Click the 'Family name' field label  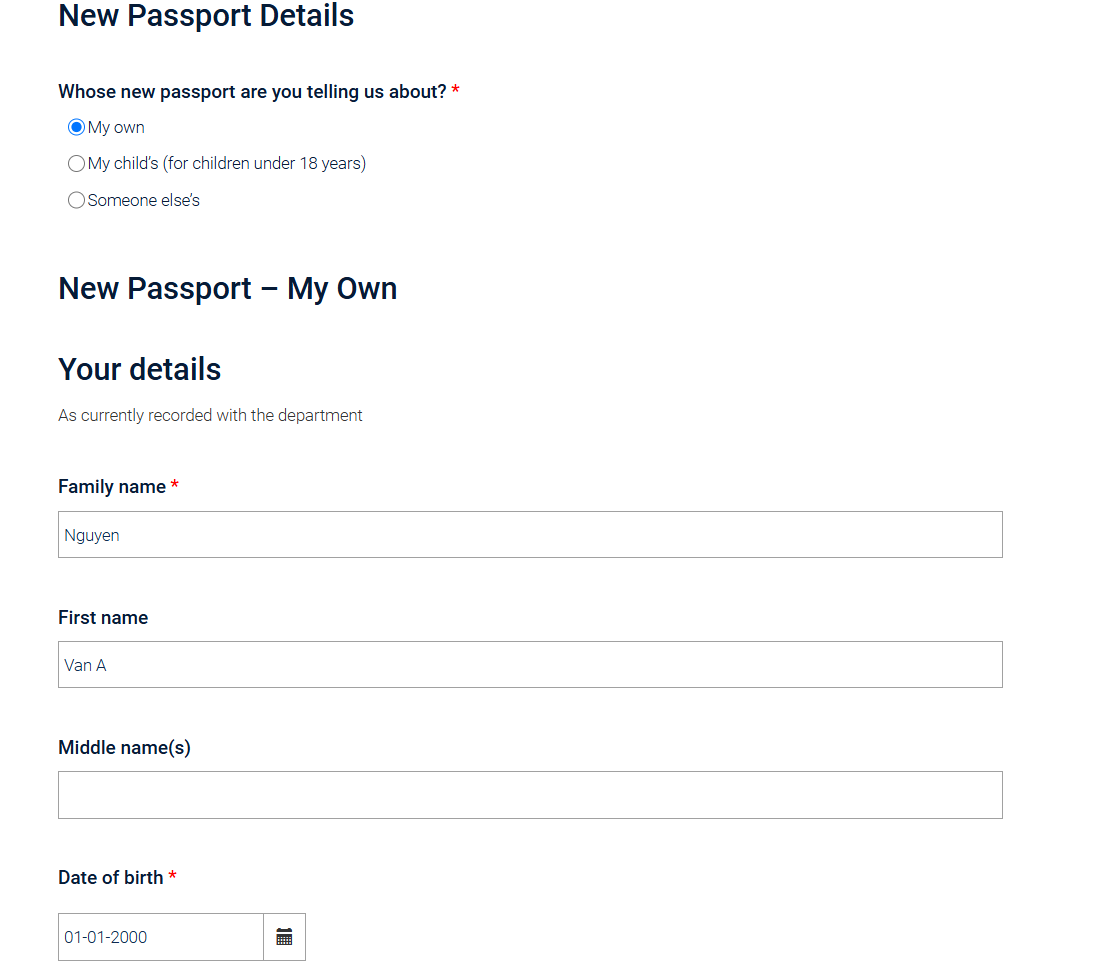pyautogui.click(x=112, y=487)
